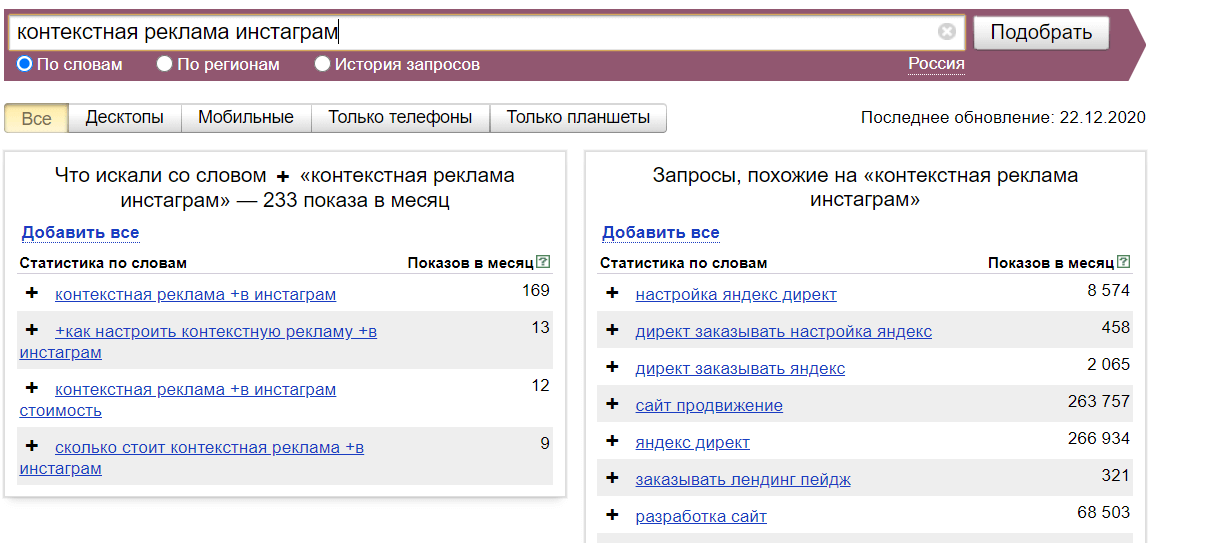The height and width of the screenshot is (543, 1216).
Task: Switch to the 'Все' devices tab
Action: coord(36,118)
